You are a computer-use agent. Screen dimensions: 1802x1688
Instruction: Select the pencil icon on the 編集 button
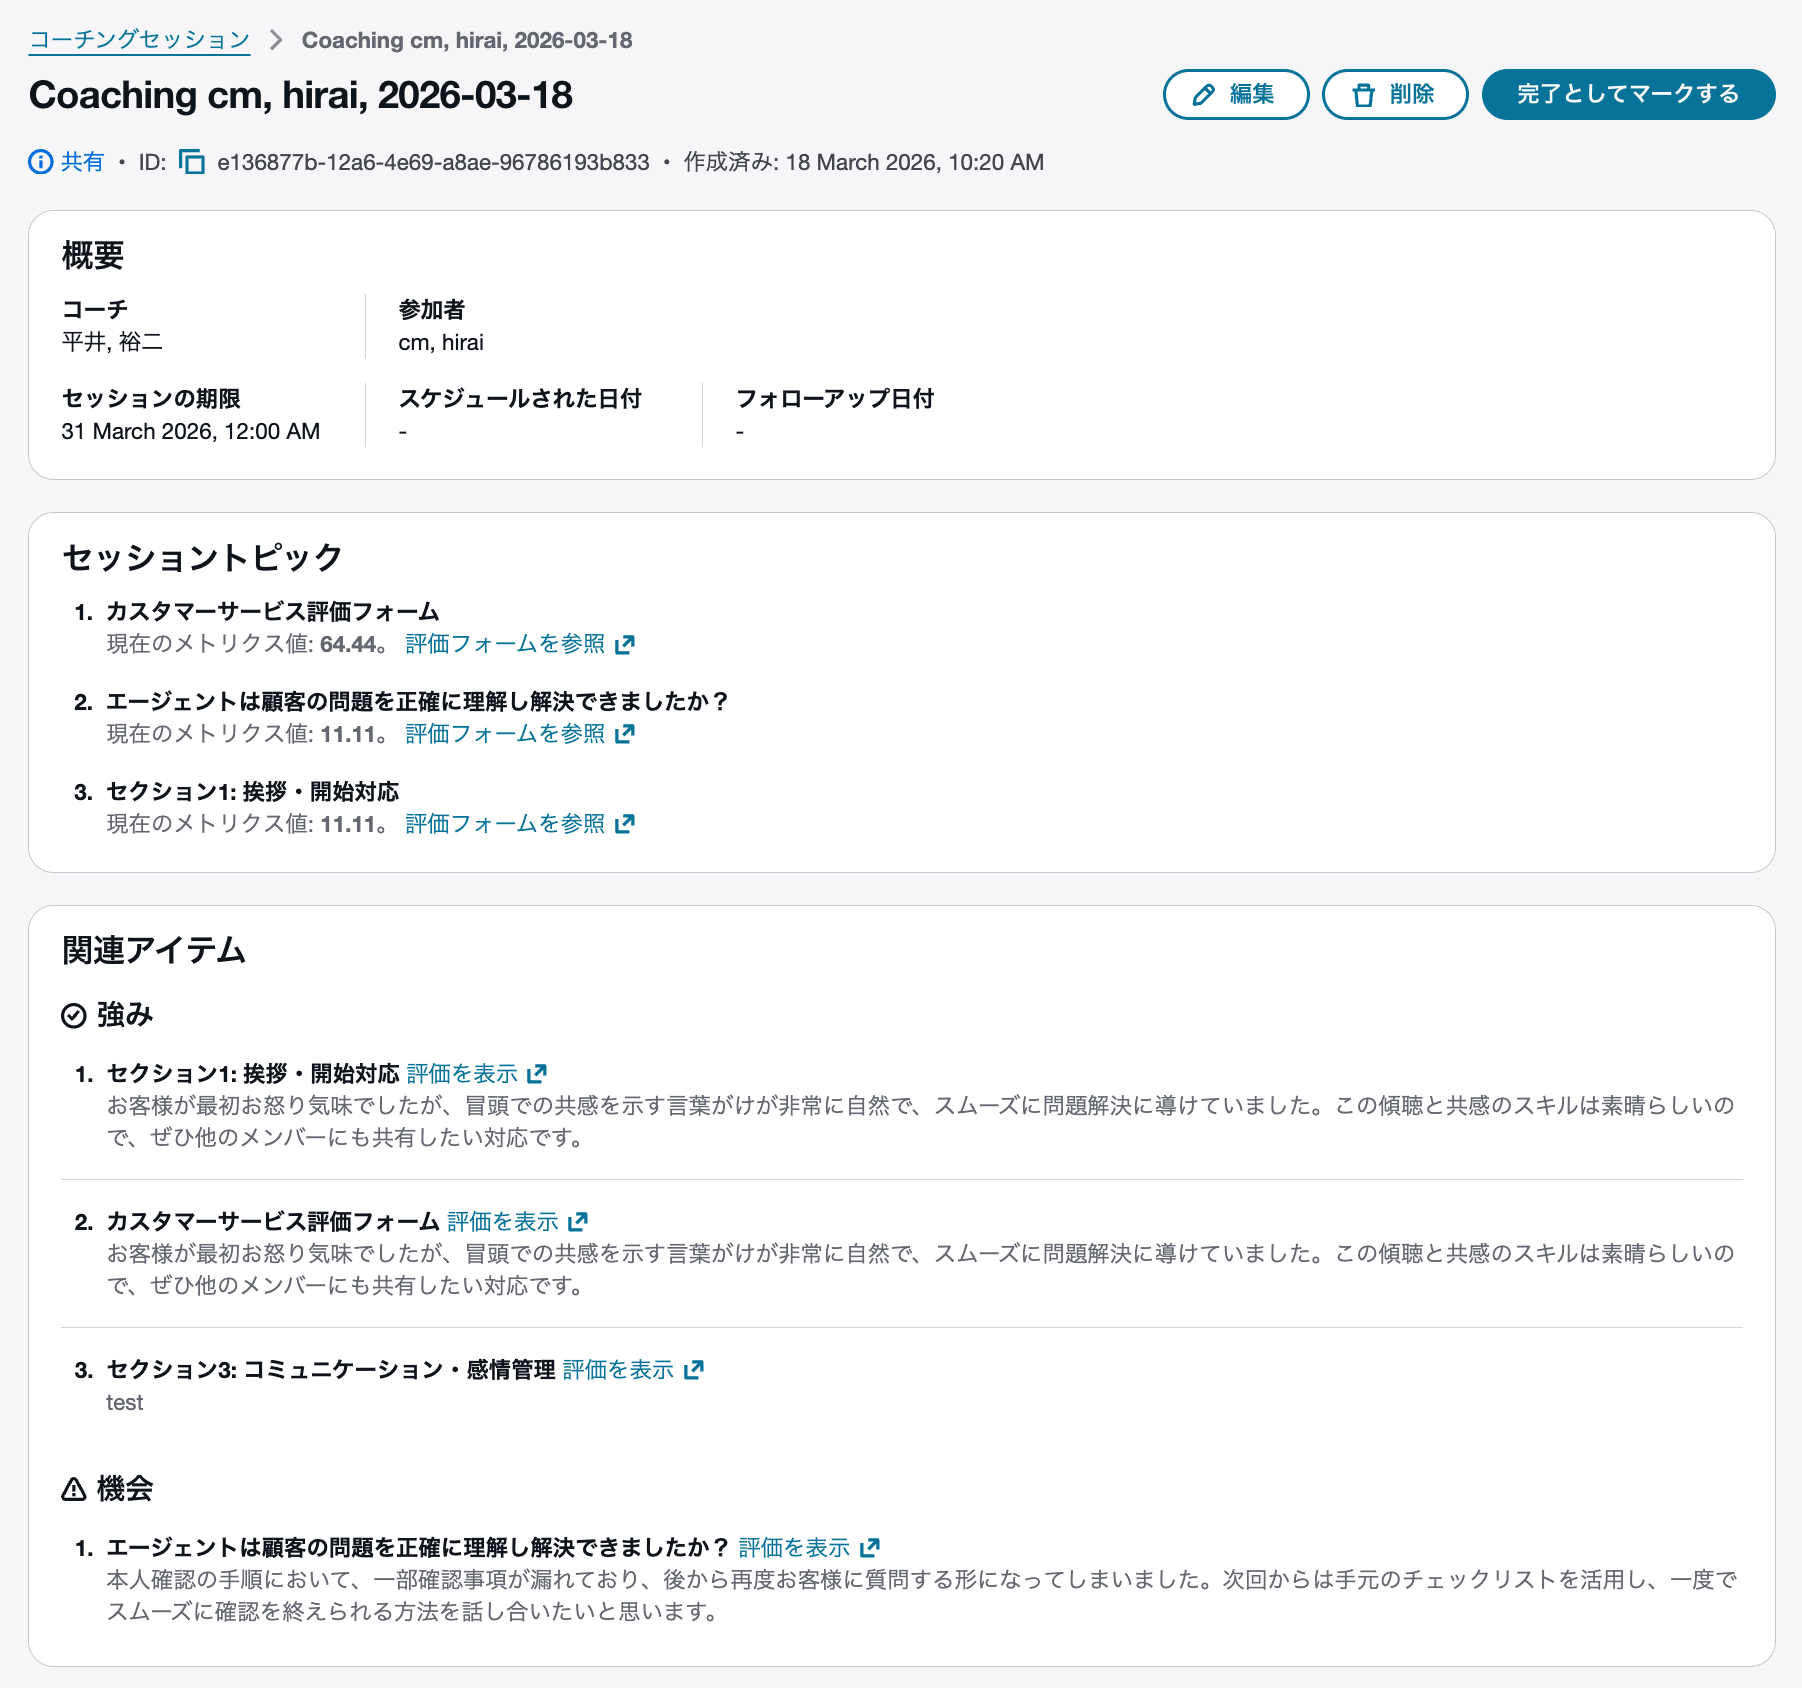[1203, 94]
